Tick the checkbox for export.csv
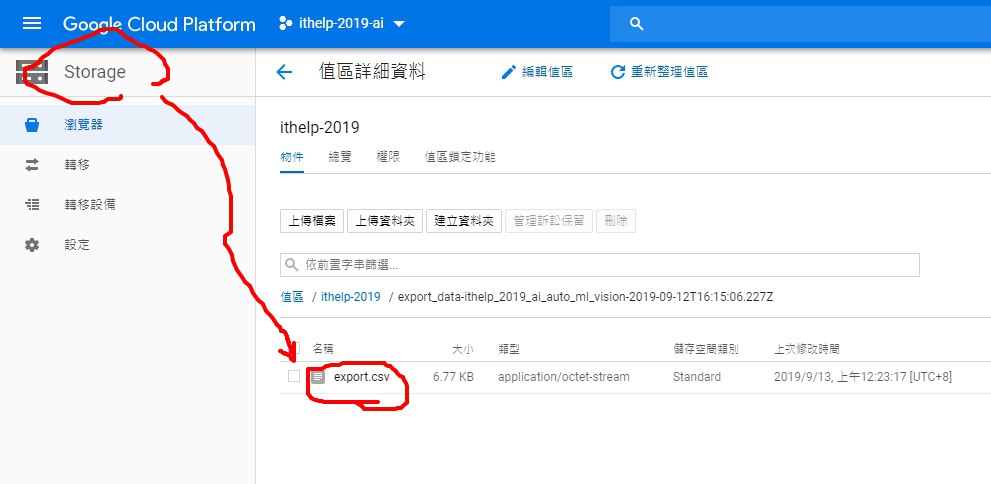991x484 pixels. (x=294, y=377)
